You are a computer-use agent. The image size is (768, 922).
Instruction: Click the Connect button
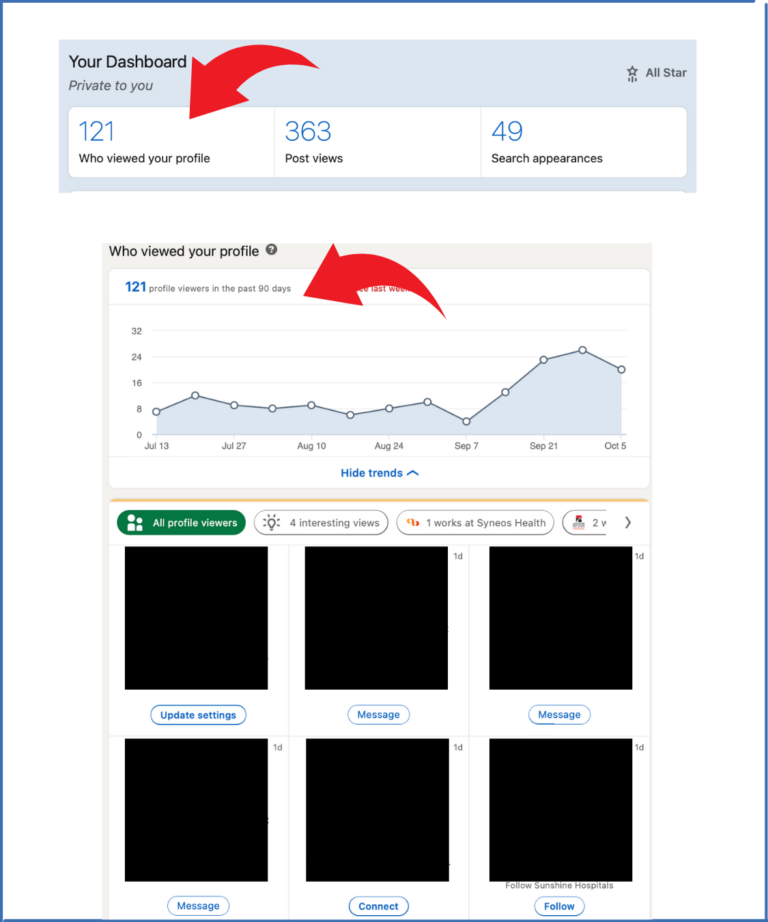click(378, 906)
